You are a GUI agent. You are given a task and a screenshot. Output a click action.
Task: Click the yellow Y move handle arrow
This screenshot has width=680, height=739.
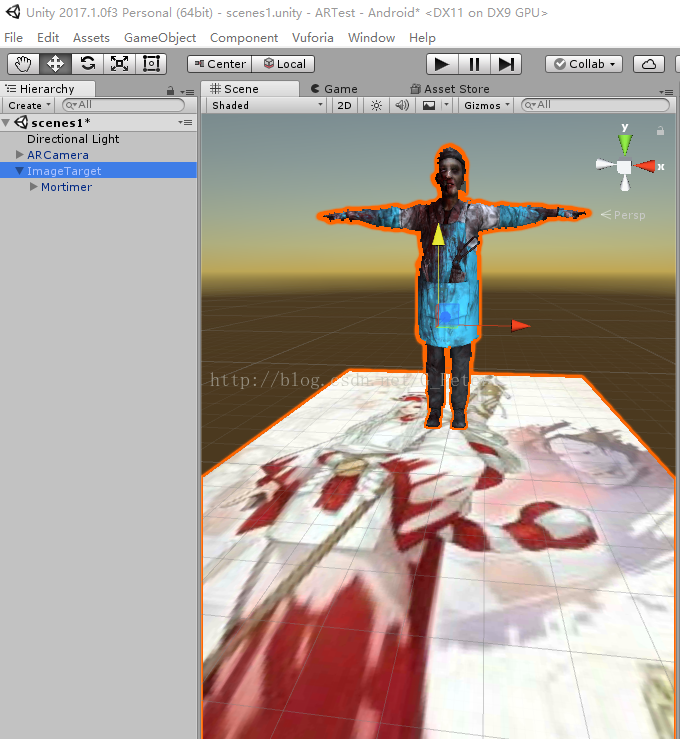click(438, 234)
